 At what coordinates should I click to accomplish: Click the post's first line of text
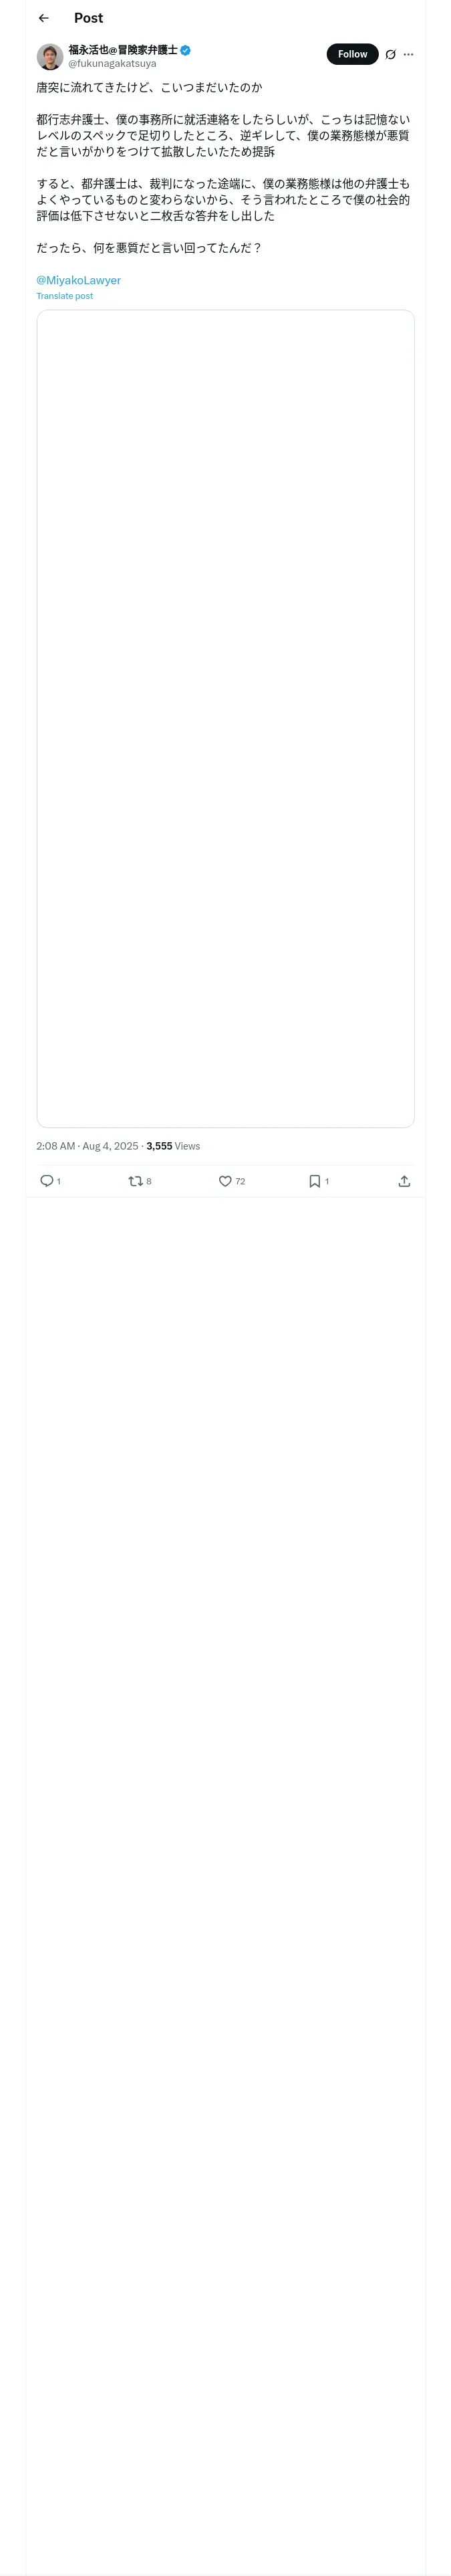click(149, 88)
